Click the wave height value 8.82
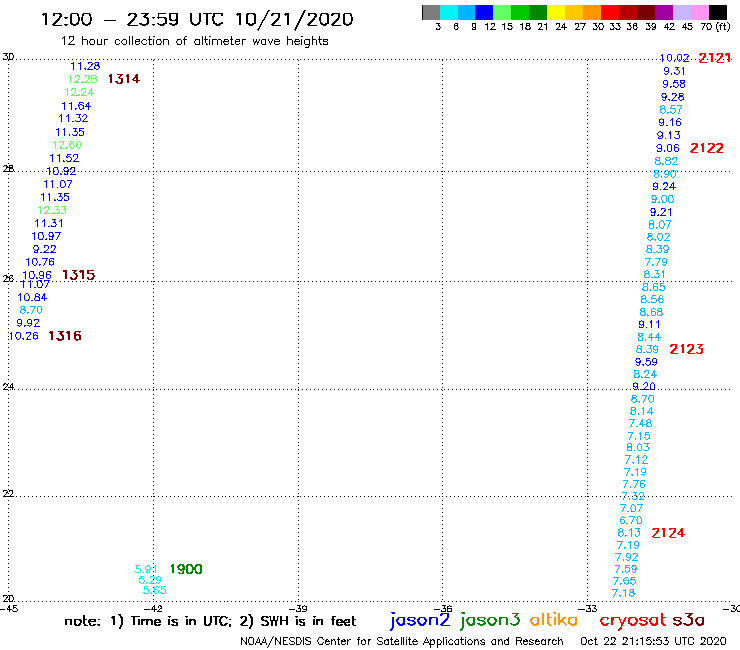The height and width of the screenshot is (650, 740). coord(666,161)
